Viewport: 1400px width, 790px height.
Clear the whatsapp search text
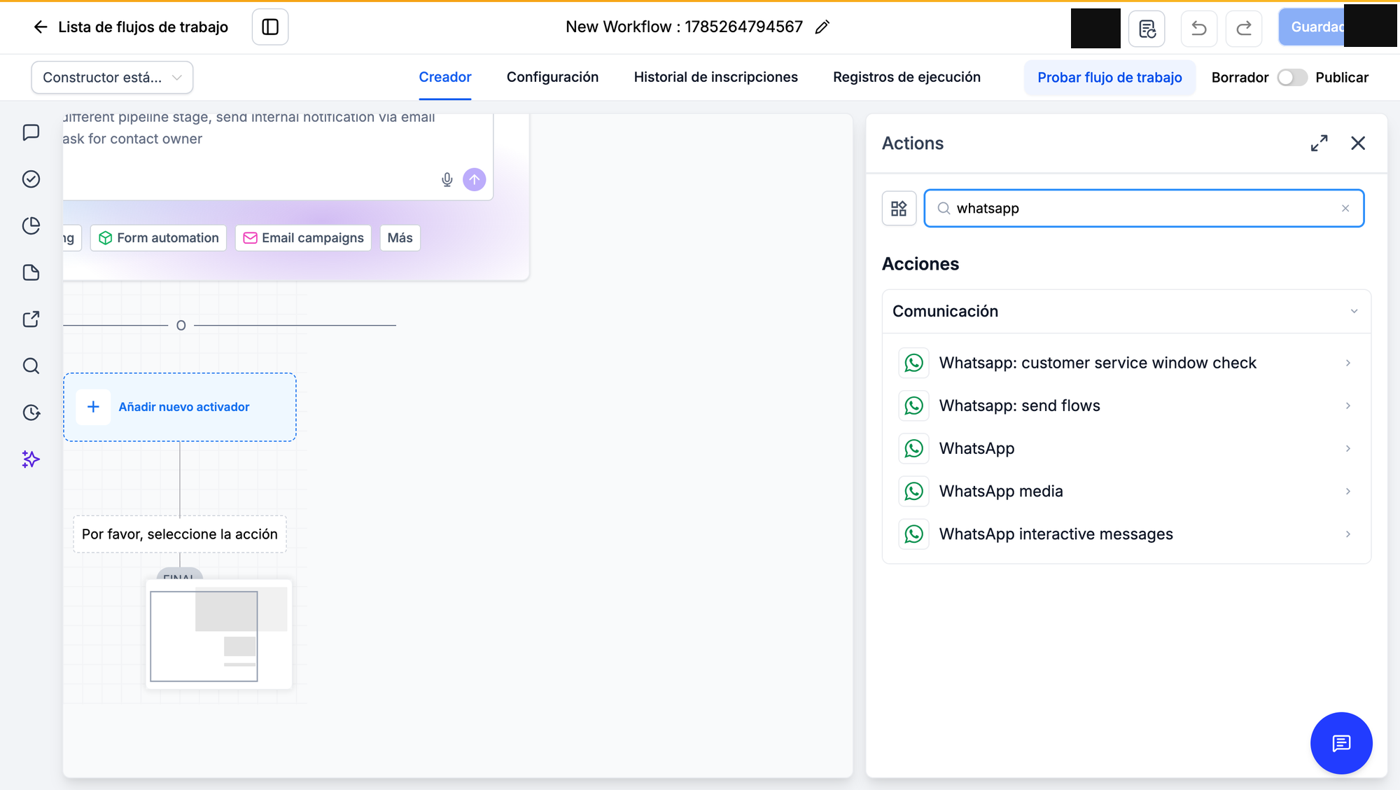pyautogui.click(x=1345, y=208)
